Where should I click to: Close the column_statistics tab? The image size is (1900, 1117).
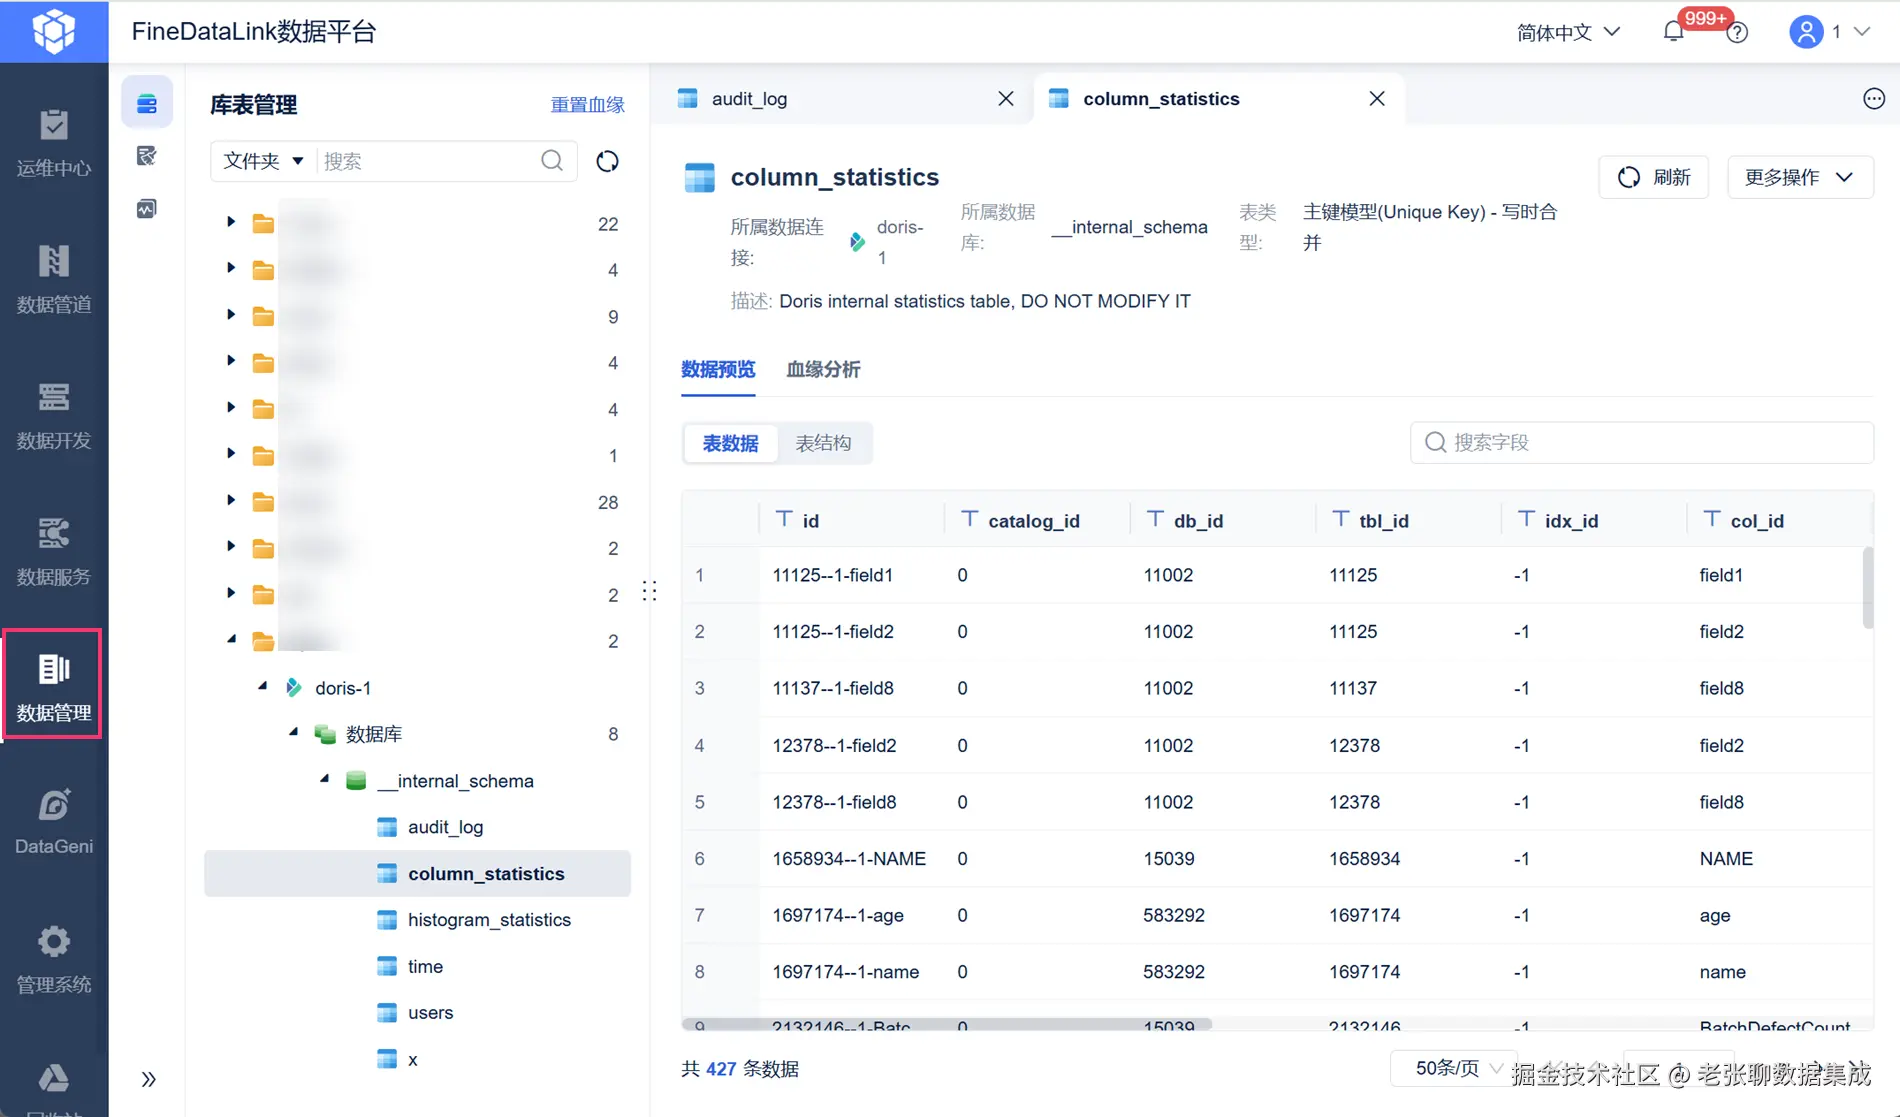click(x=1377, y=98)
